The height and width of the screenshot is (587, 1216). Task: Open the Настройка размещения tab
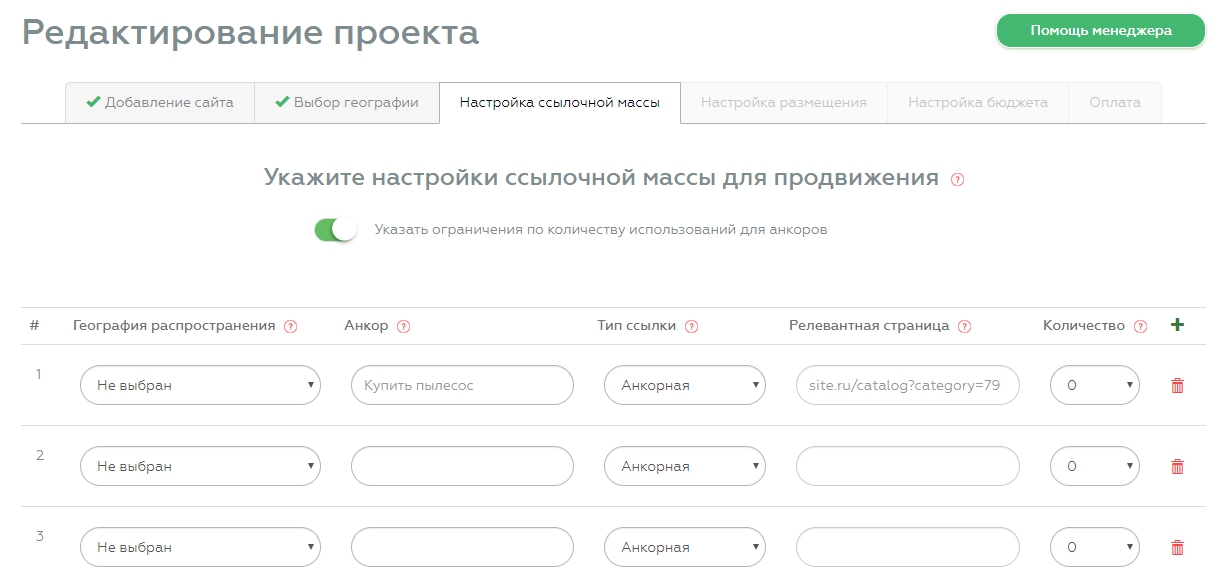(784, 103)
